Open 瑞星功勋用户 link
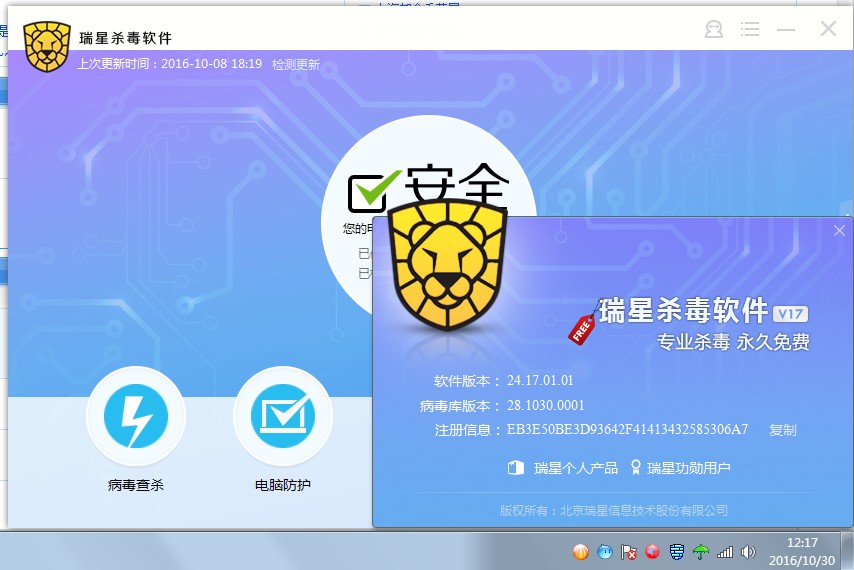 tap(688, 468)
